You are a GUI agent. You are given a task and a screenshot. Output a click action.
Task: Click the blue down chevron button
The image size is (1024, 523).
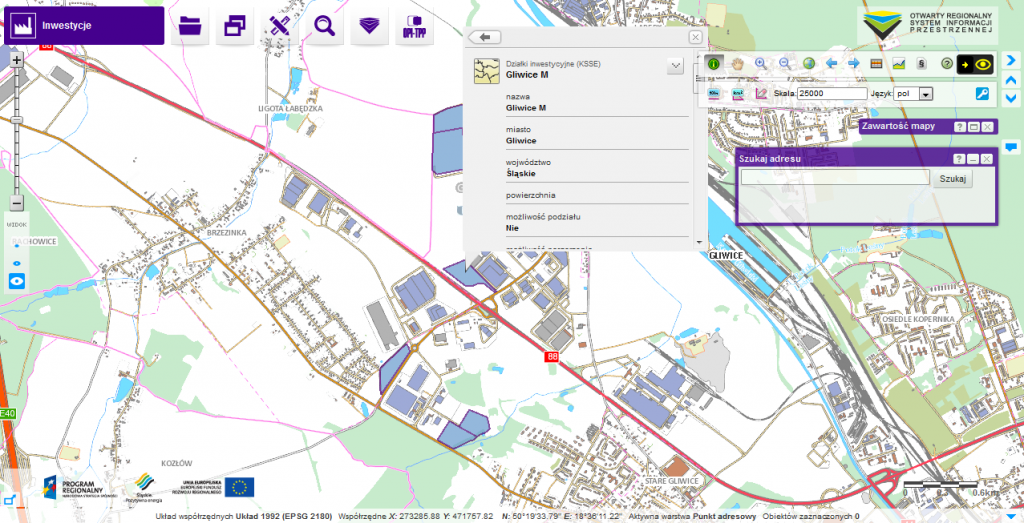1010,99
